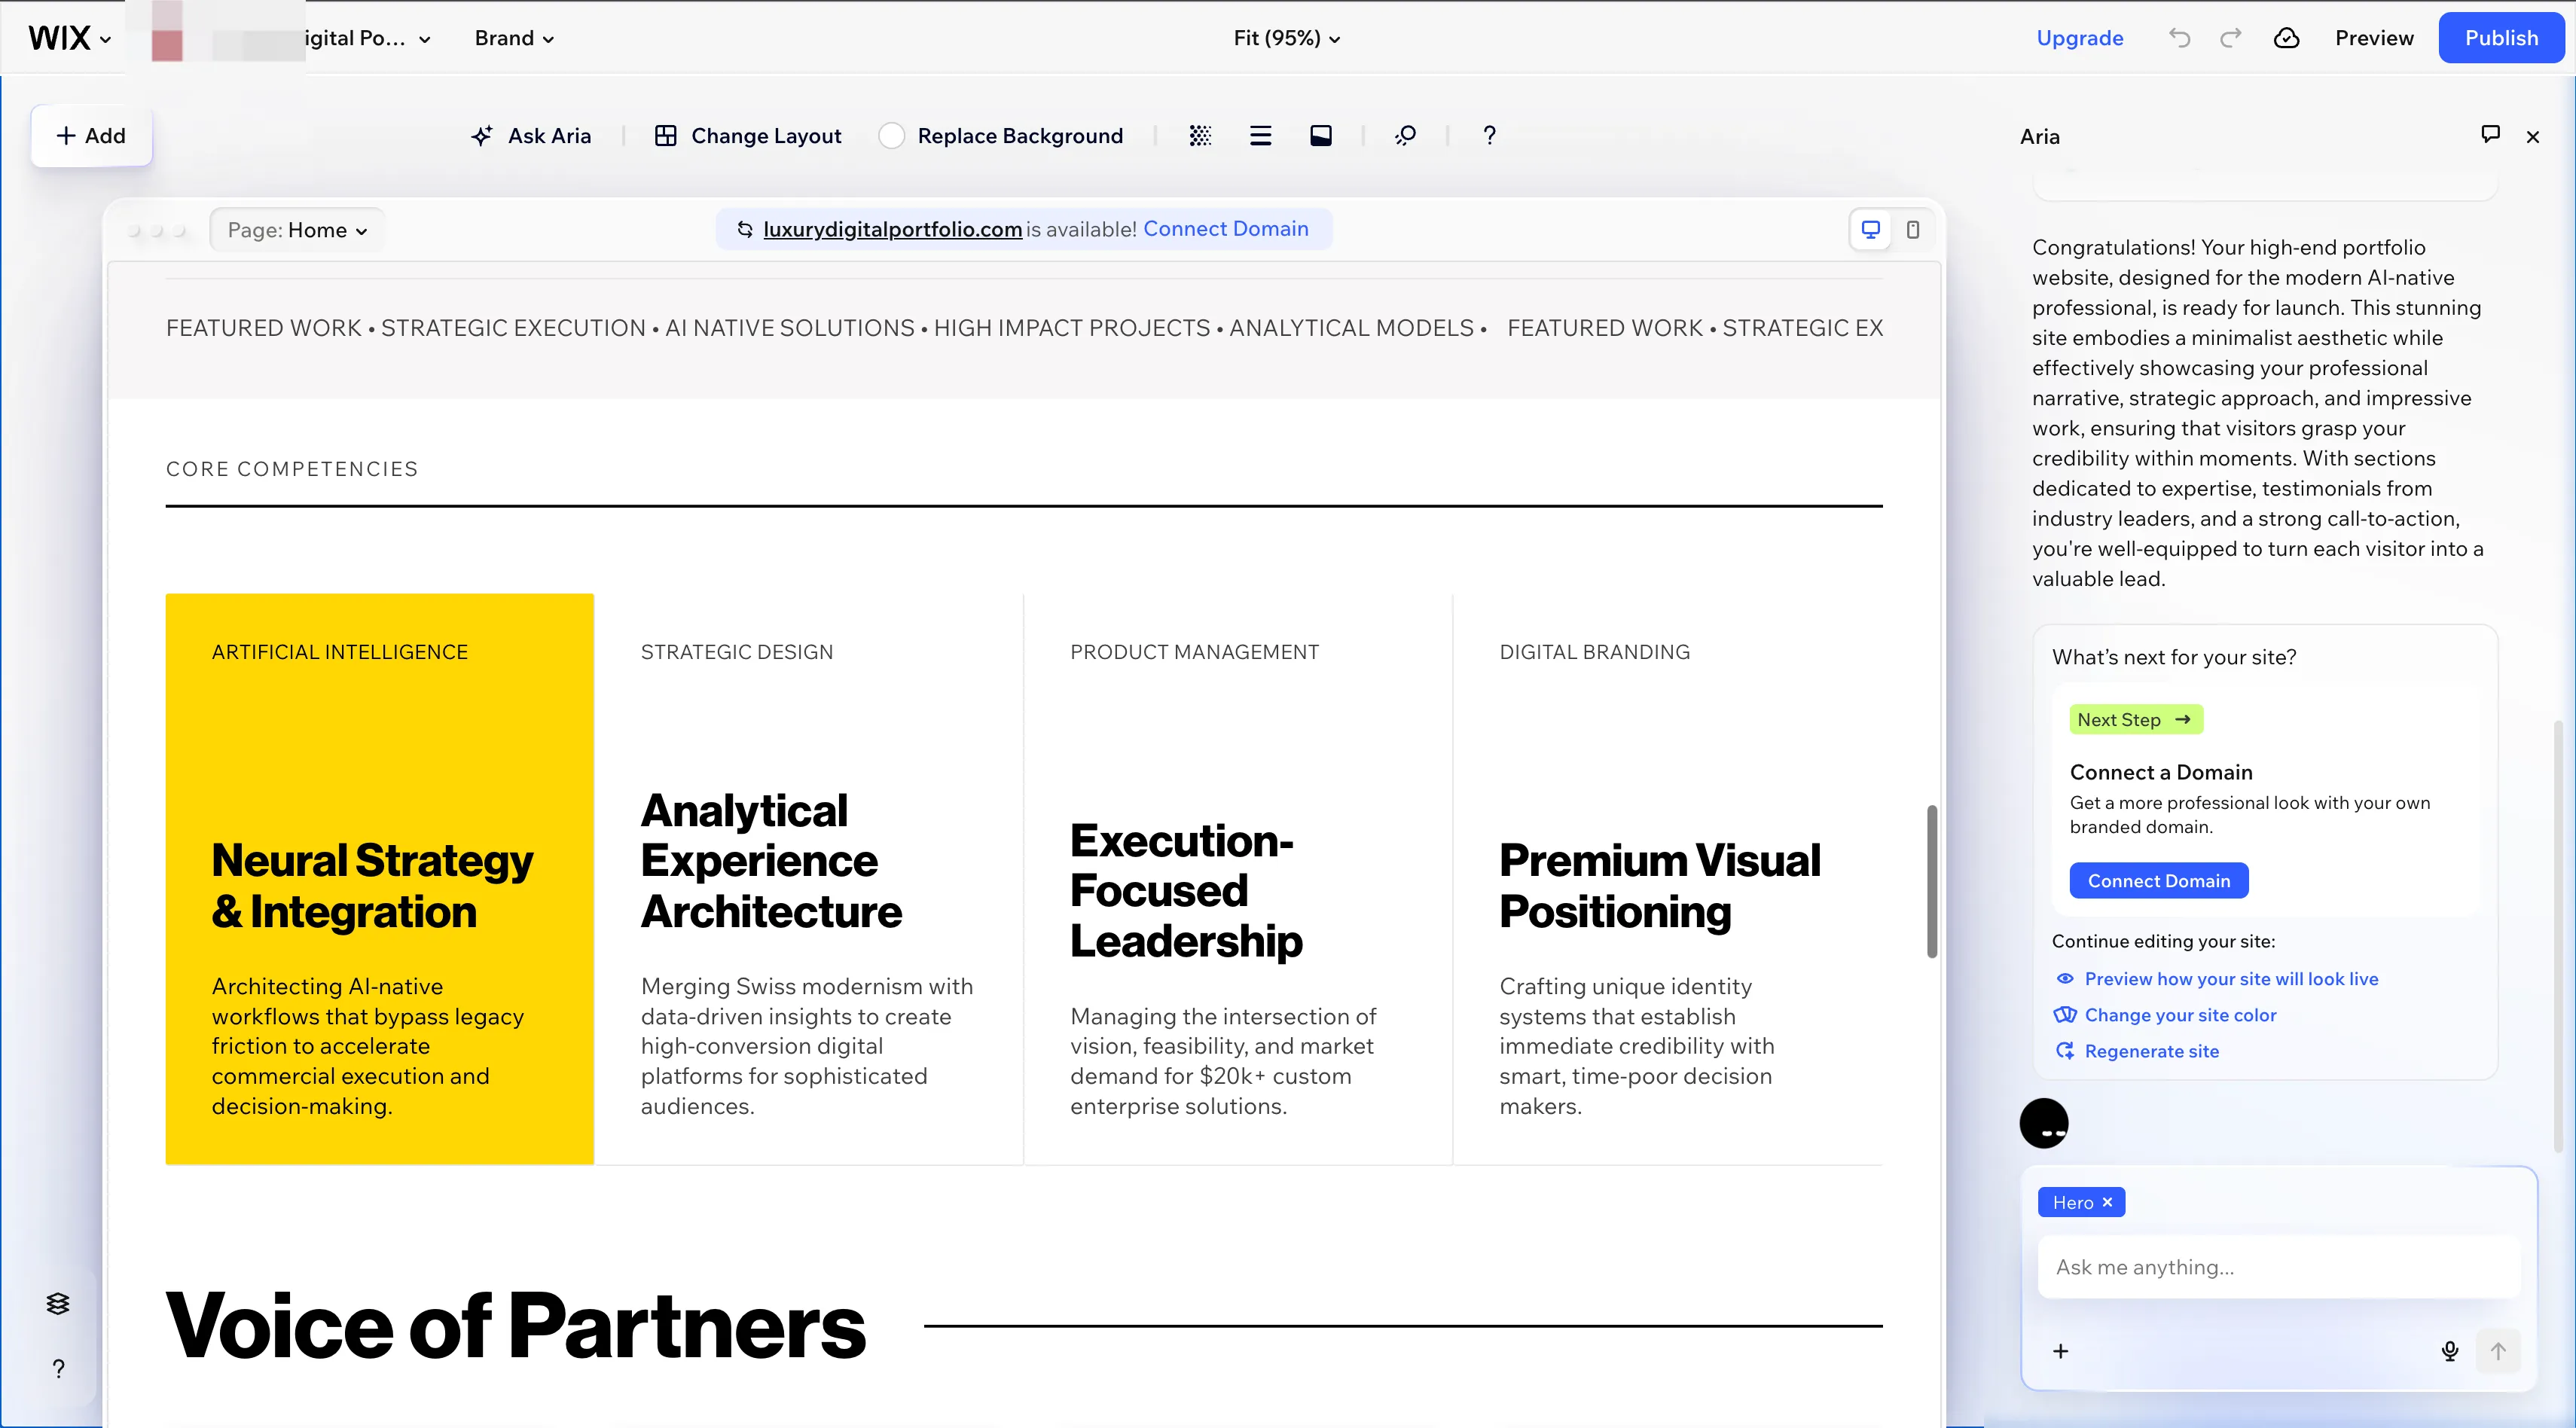Open the WIX main menu
The width and height of the screenshot is (2576, 1428).
pyautogui.click(x=69, y=38)
